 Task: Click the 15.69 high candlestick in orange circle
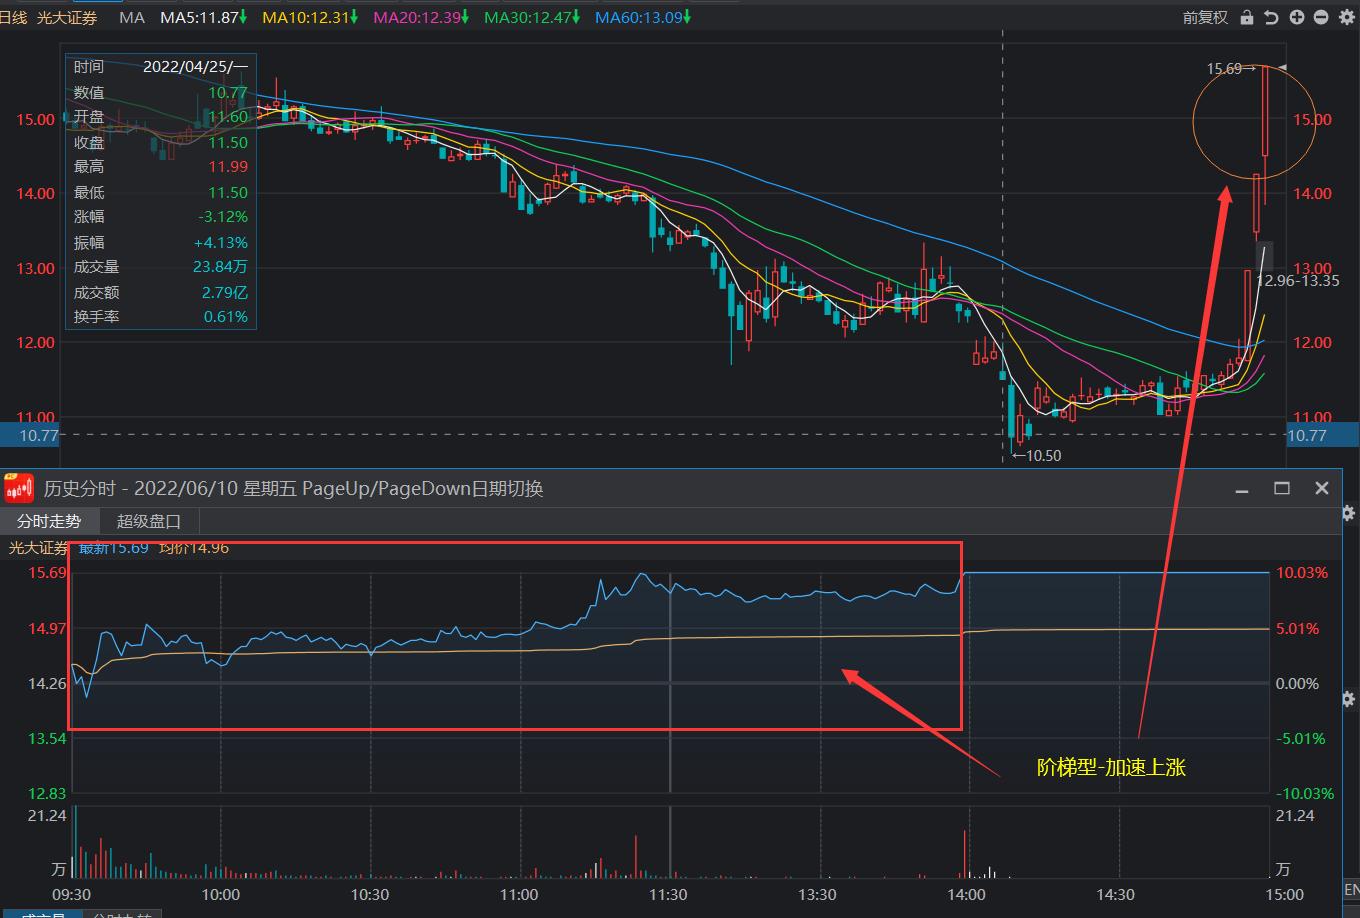coord(1265,110)
